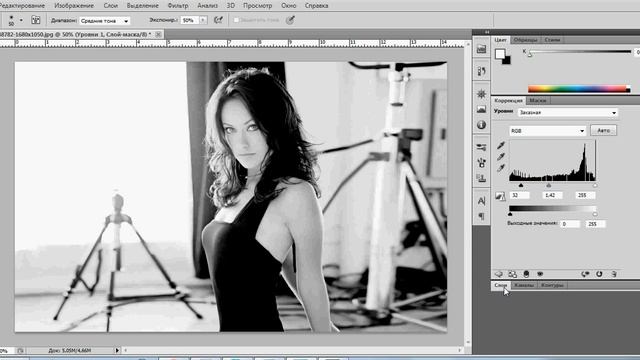640x360 pixels.
Task: Open the Navigator wheel panel icon
Action: 482,94
